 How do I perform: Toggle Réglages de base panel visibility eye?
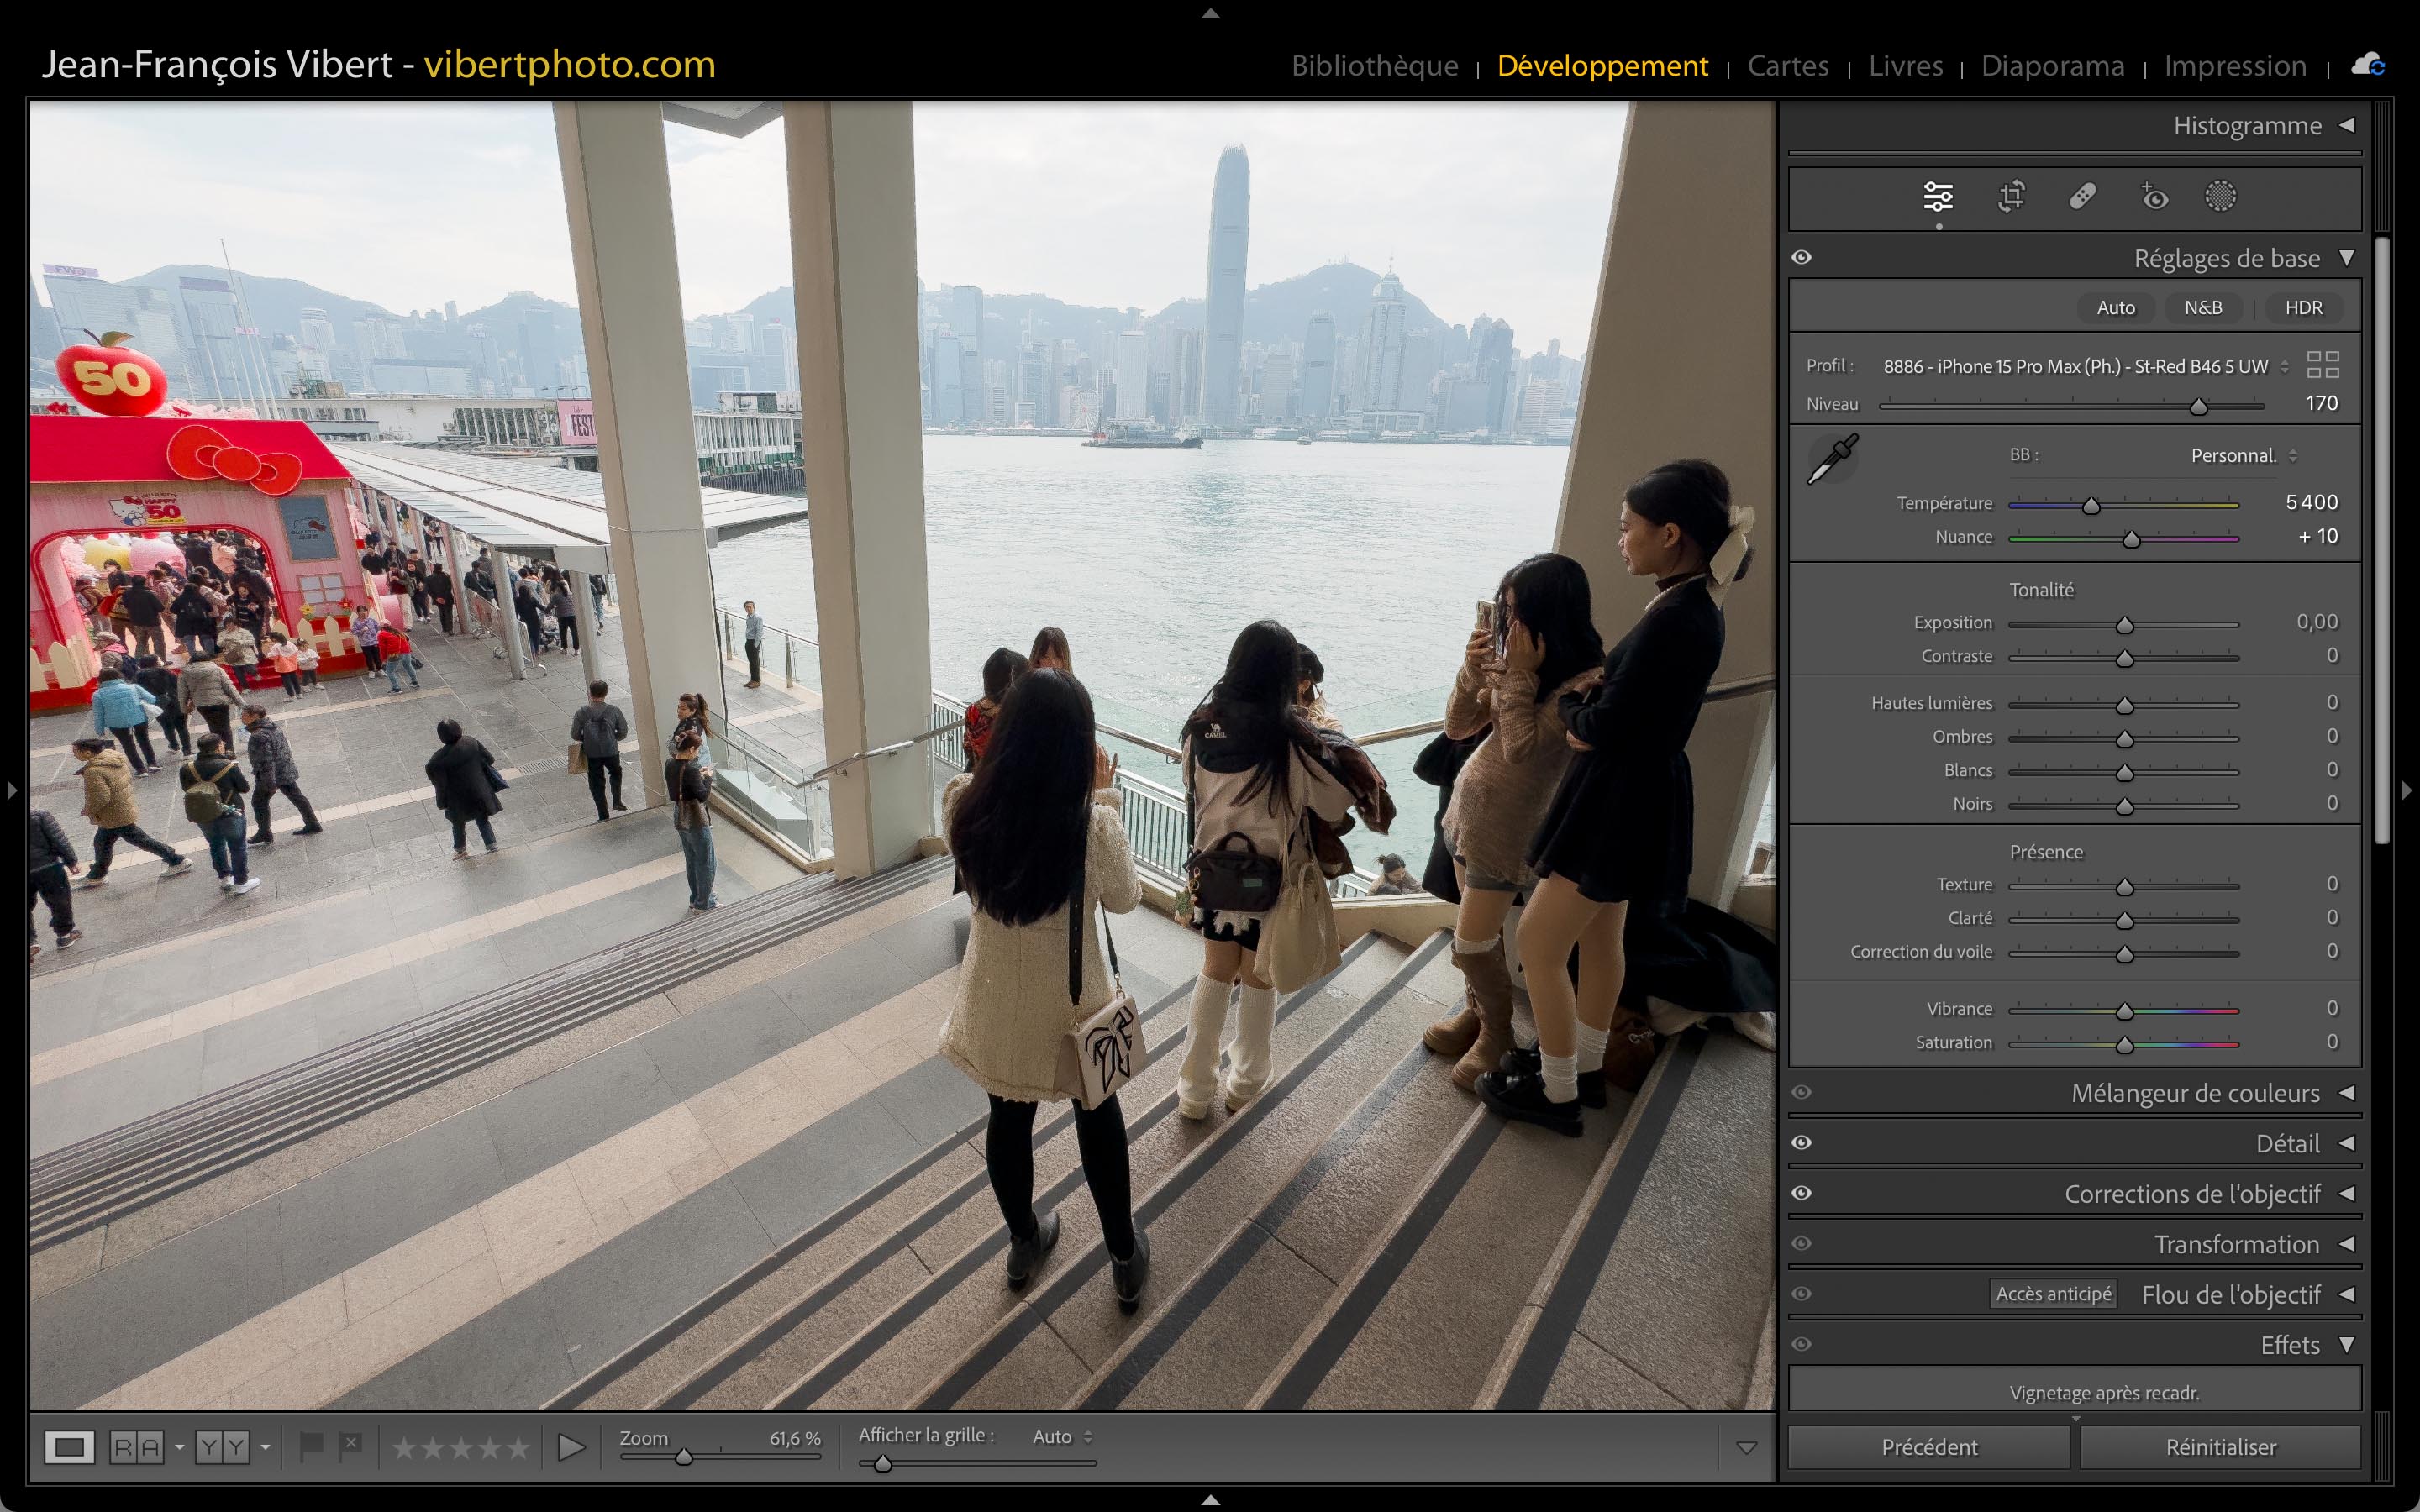(1802, 257)
